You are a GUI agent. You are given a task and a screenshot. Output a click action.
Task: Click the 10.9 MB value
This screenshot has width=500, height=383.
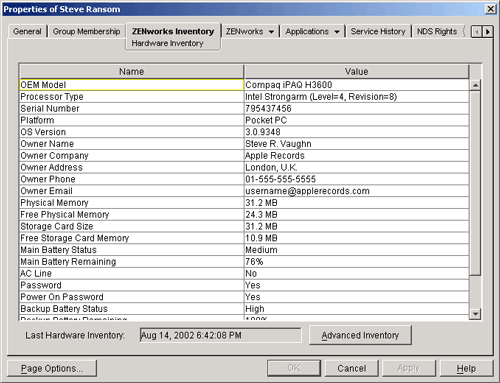356,238
